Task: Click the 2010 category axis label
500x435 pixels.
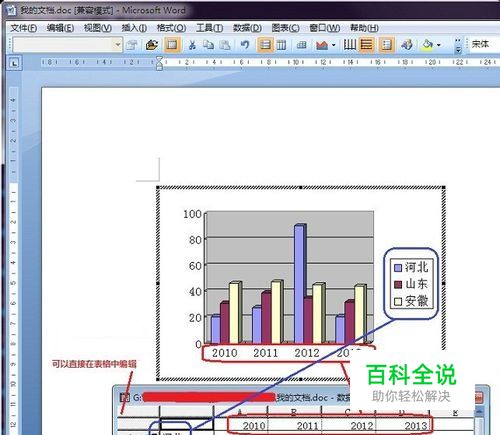Action: pos(225,353)
